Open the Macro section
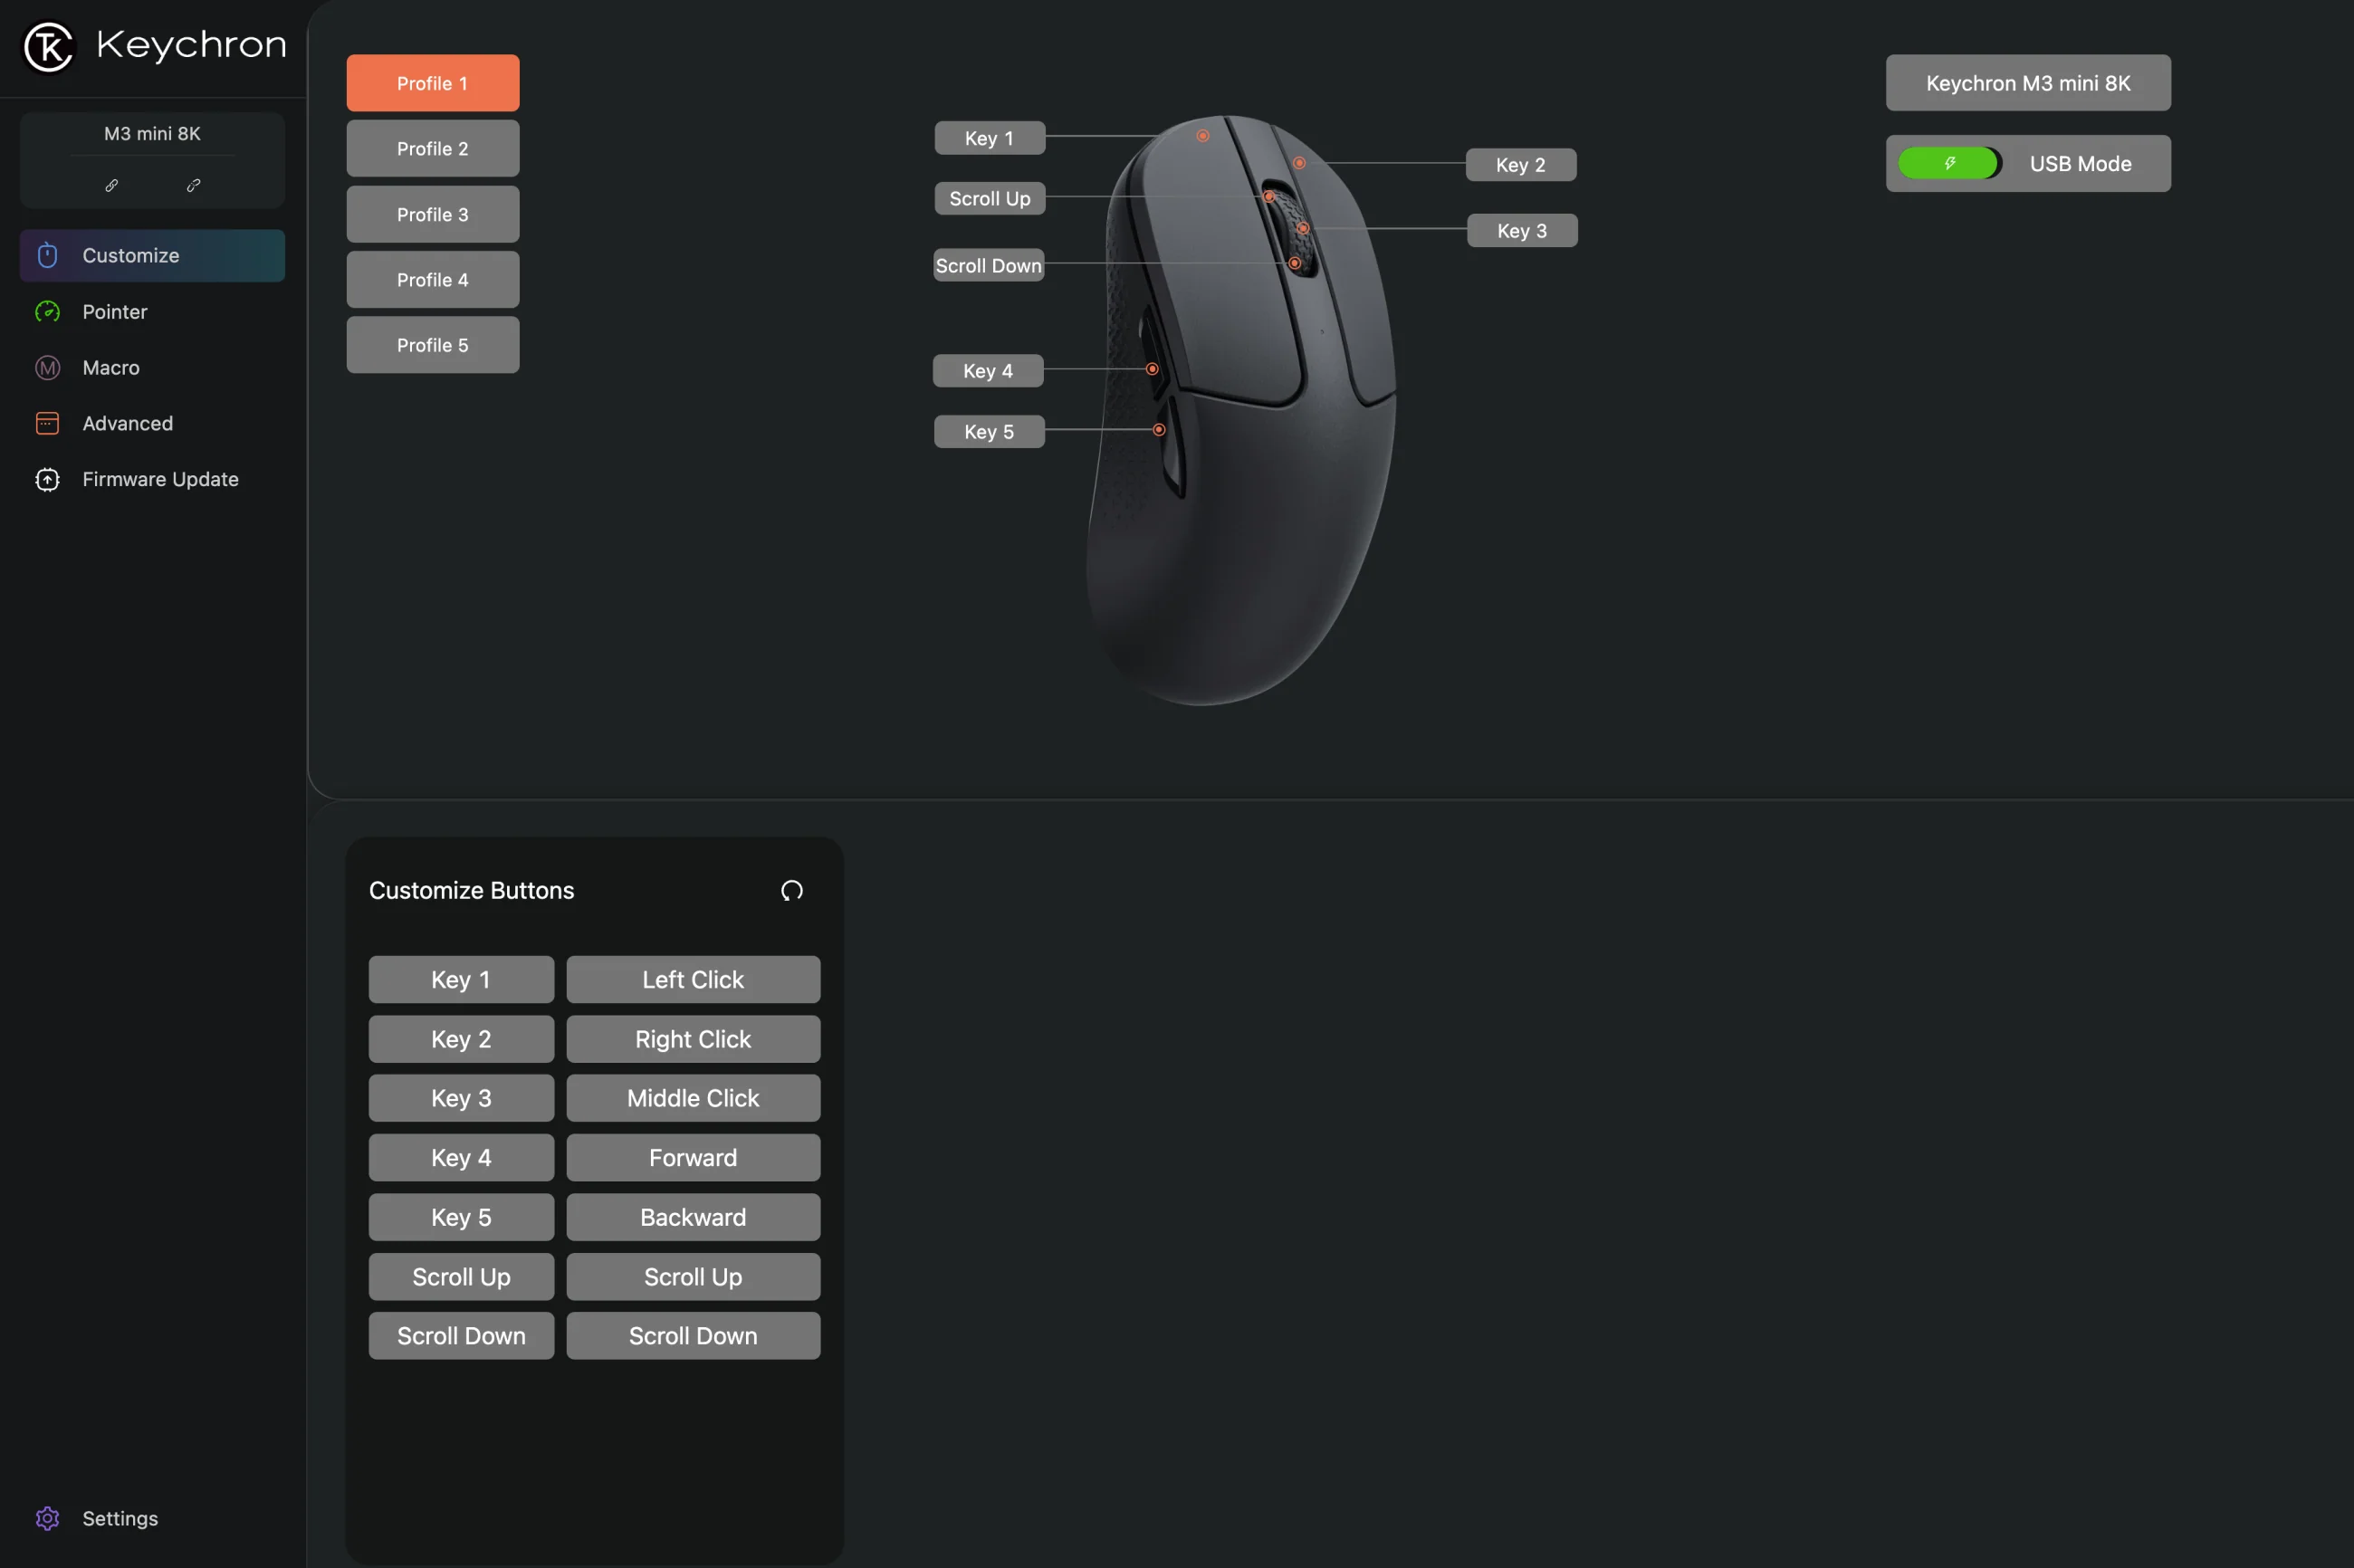 pos(152,367)
